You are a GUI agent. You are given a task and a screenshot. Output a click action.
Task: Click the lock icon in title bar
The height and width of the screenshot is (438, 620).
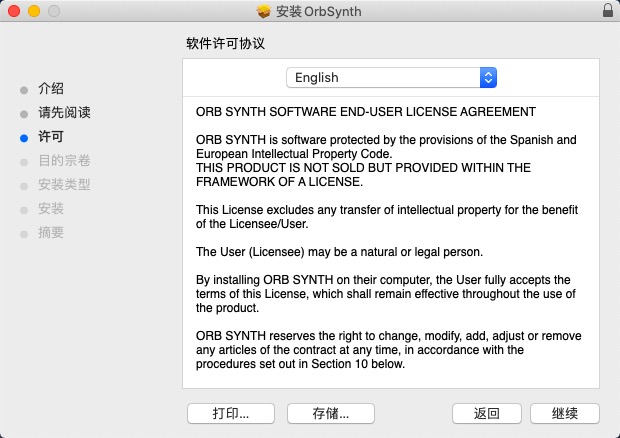[x=608, y=10]
